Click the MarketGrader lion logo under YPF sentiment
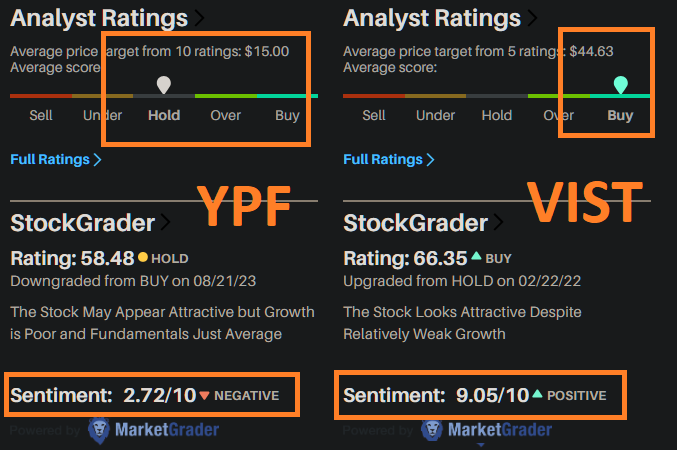The width and height of the screenshot is (677, 450). click(x=99, y=430)
